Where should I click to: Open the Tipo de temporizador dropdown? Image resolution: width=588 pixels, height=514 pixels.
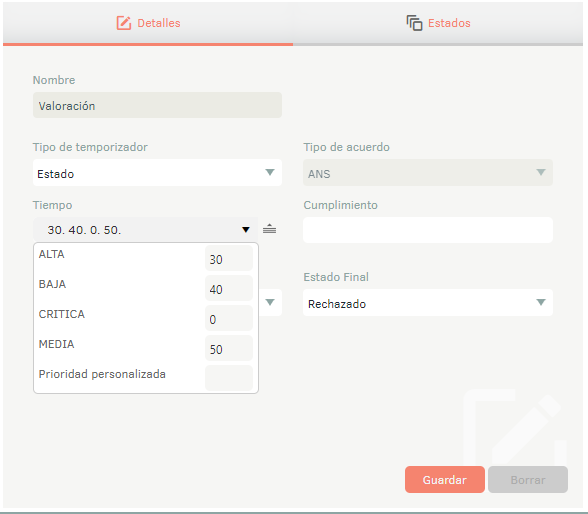click(x=157, y=172)
